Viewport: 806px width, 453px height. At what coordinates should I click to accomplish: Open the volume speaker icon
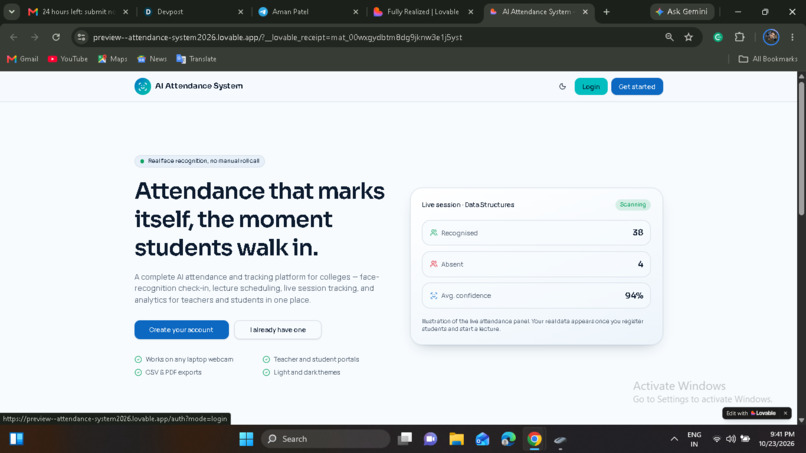[730, 439]
